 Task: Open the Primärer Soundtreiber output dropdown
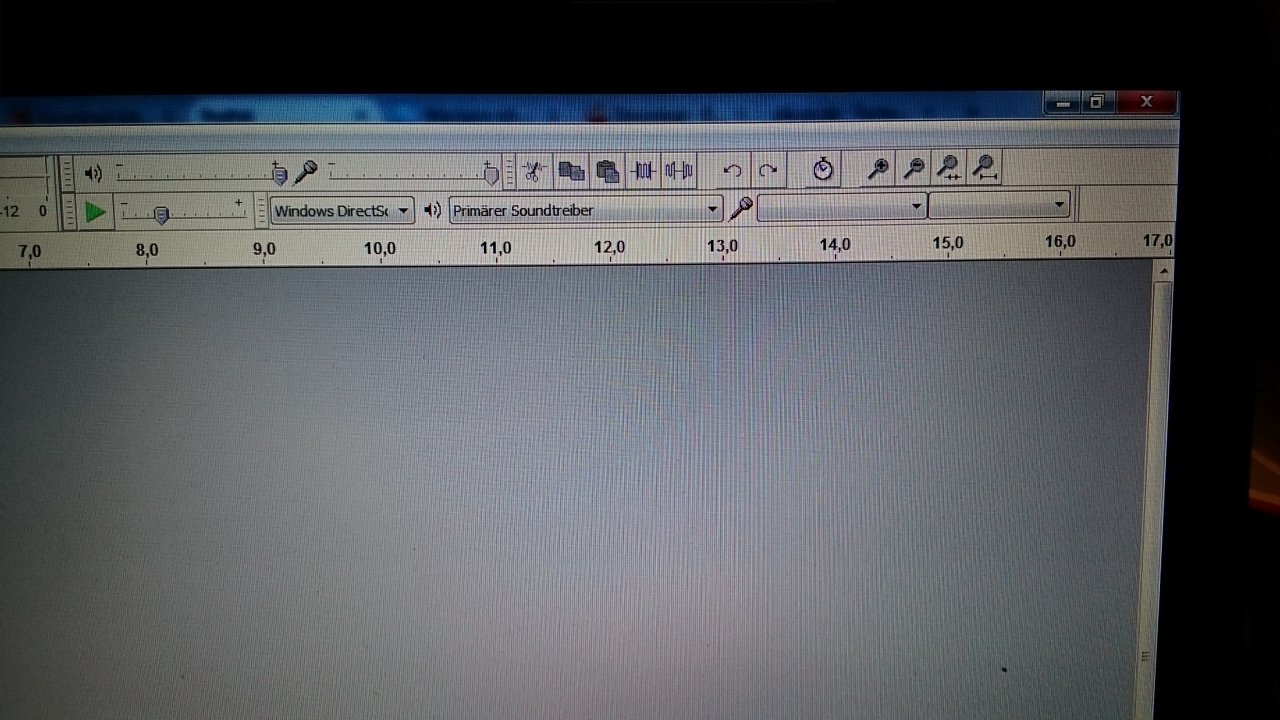[586, 210]
